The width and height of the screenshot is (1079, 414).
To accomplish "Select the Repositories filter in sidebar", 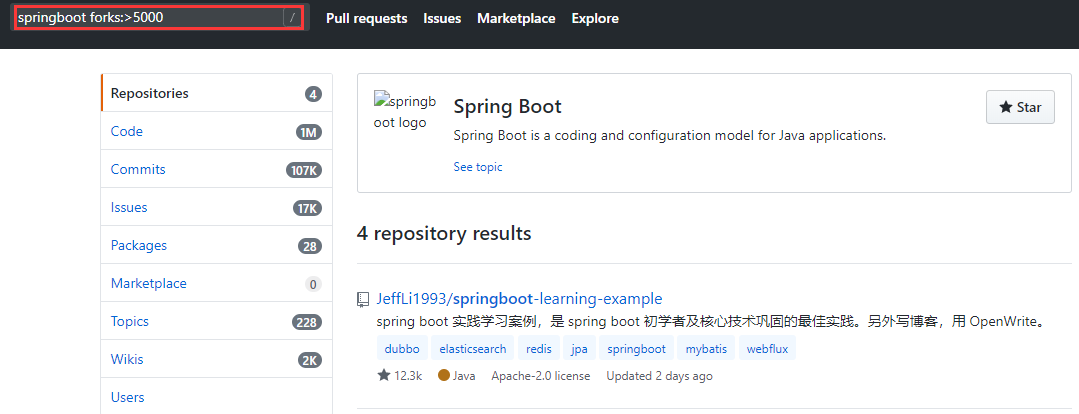I will [217, 93].
